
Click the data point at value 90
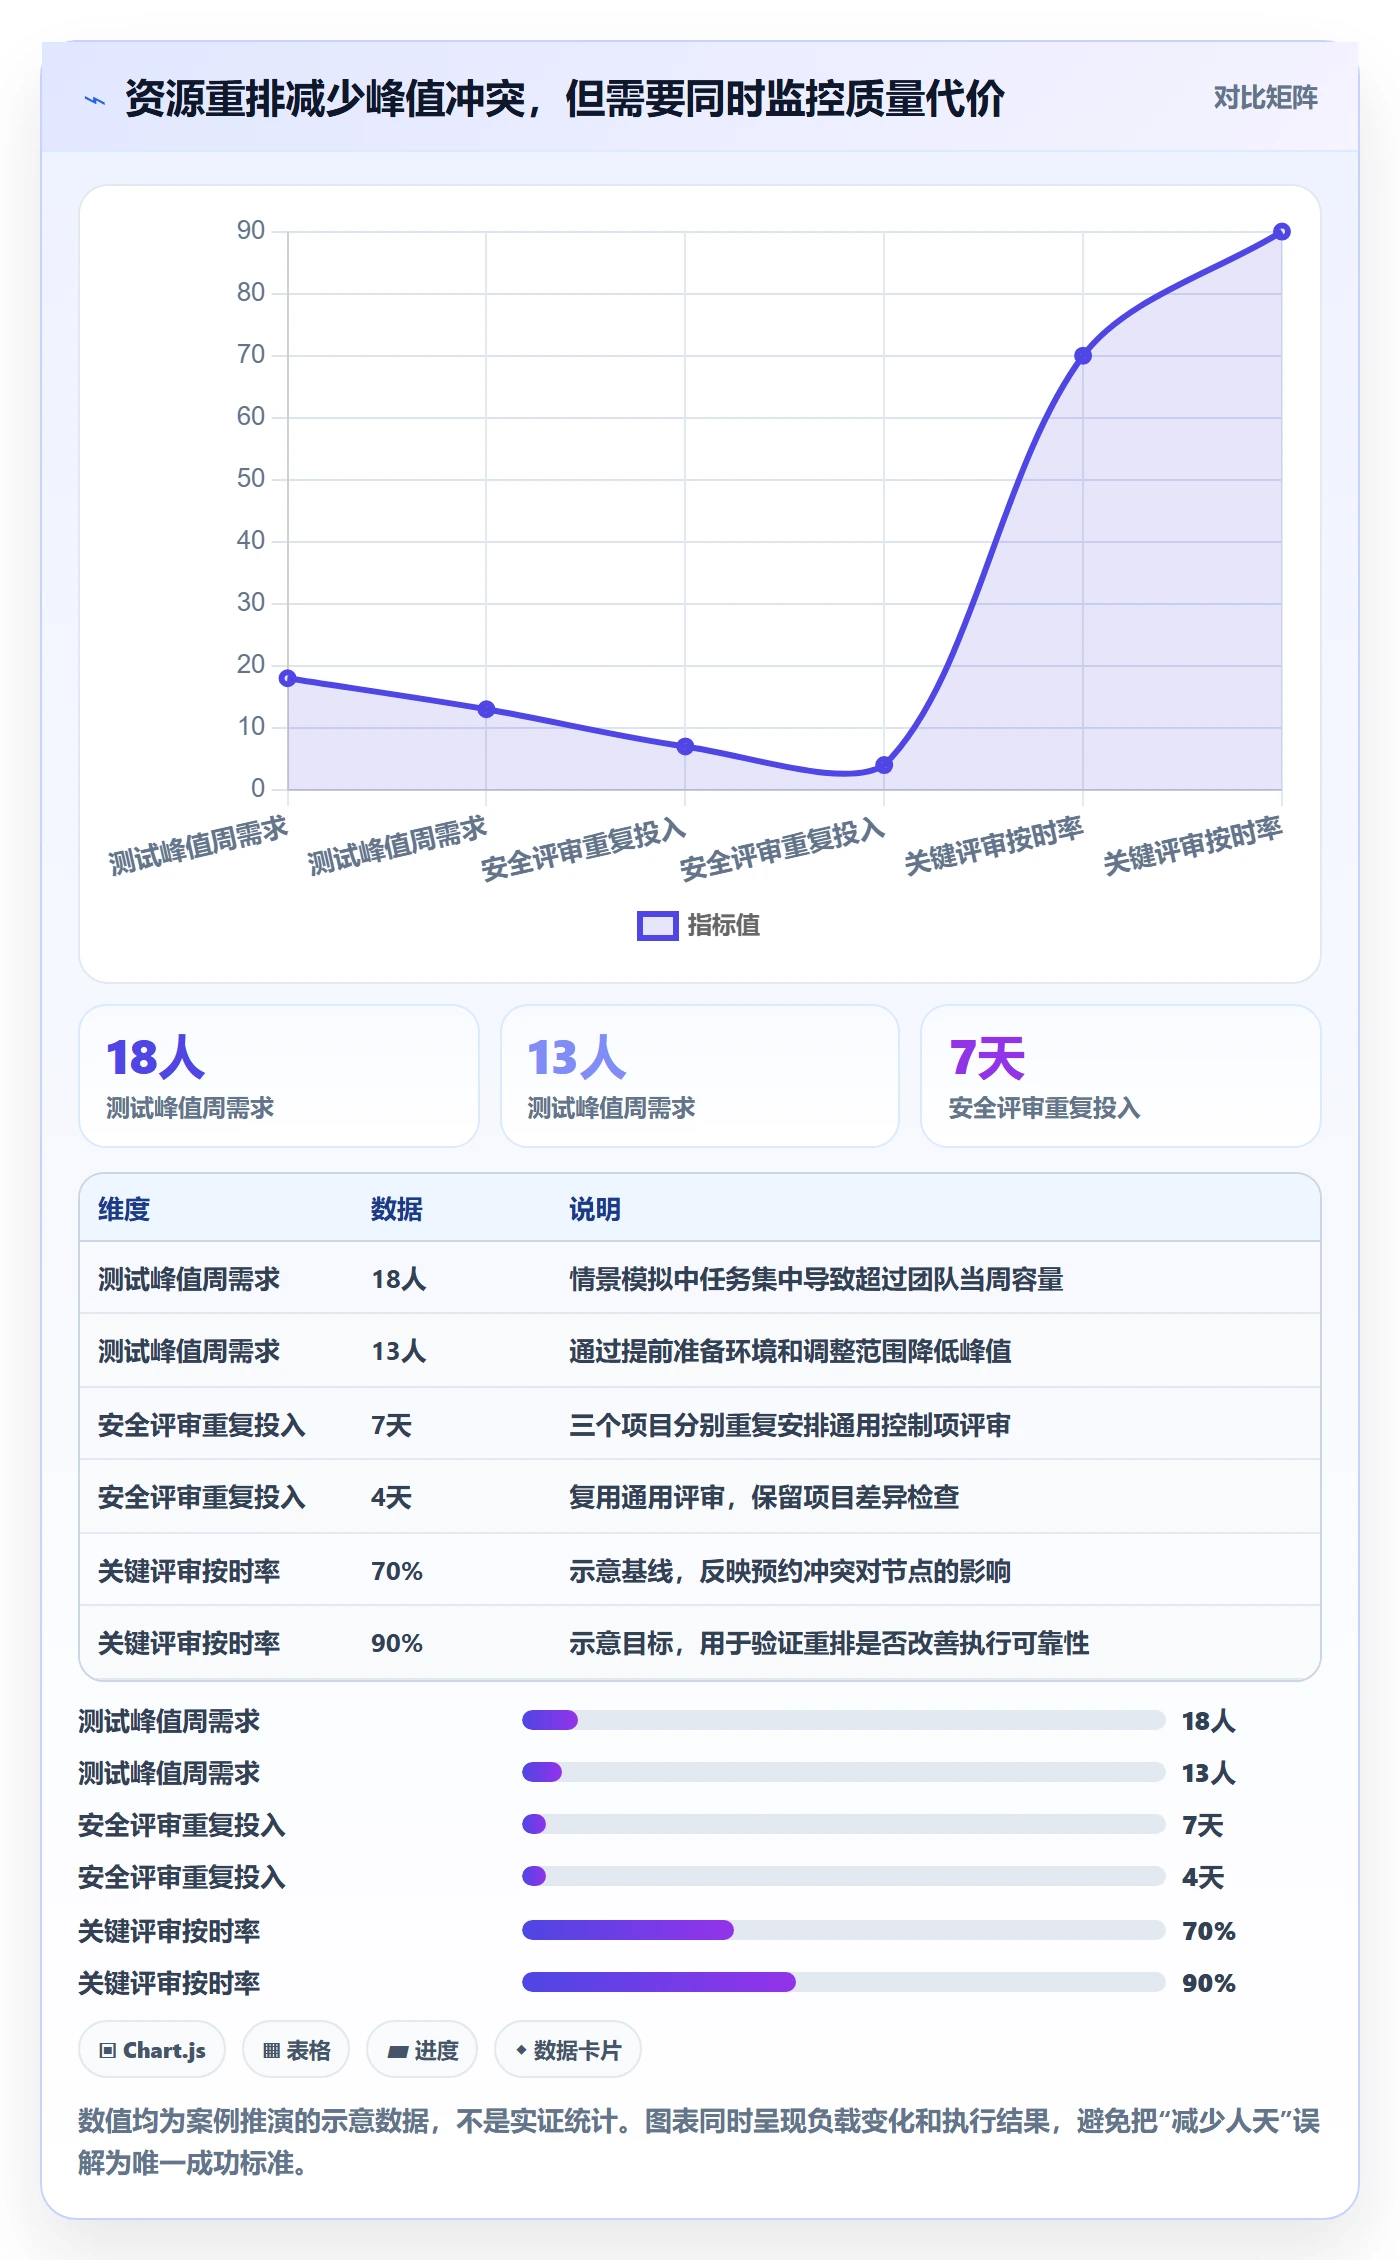pos(1281,232)
